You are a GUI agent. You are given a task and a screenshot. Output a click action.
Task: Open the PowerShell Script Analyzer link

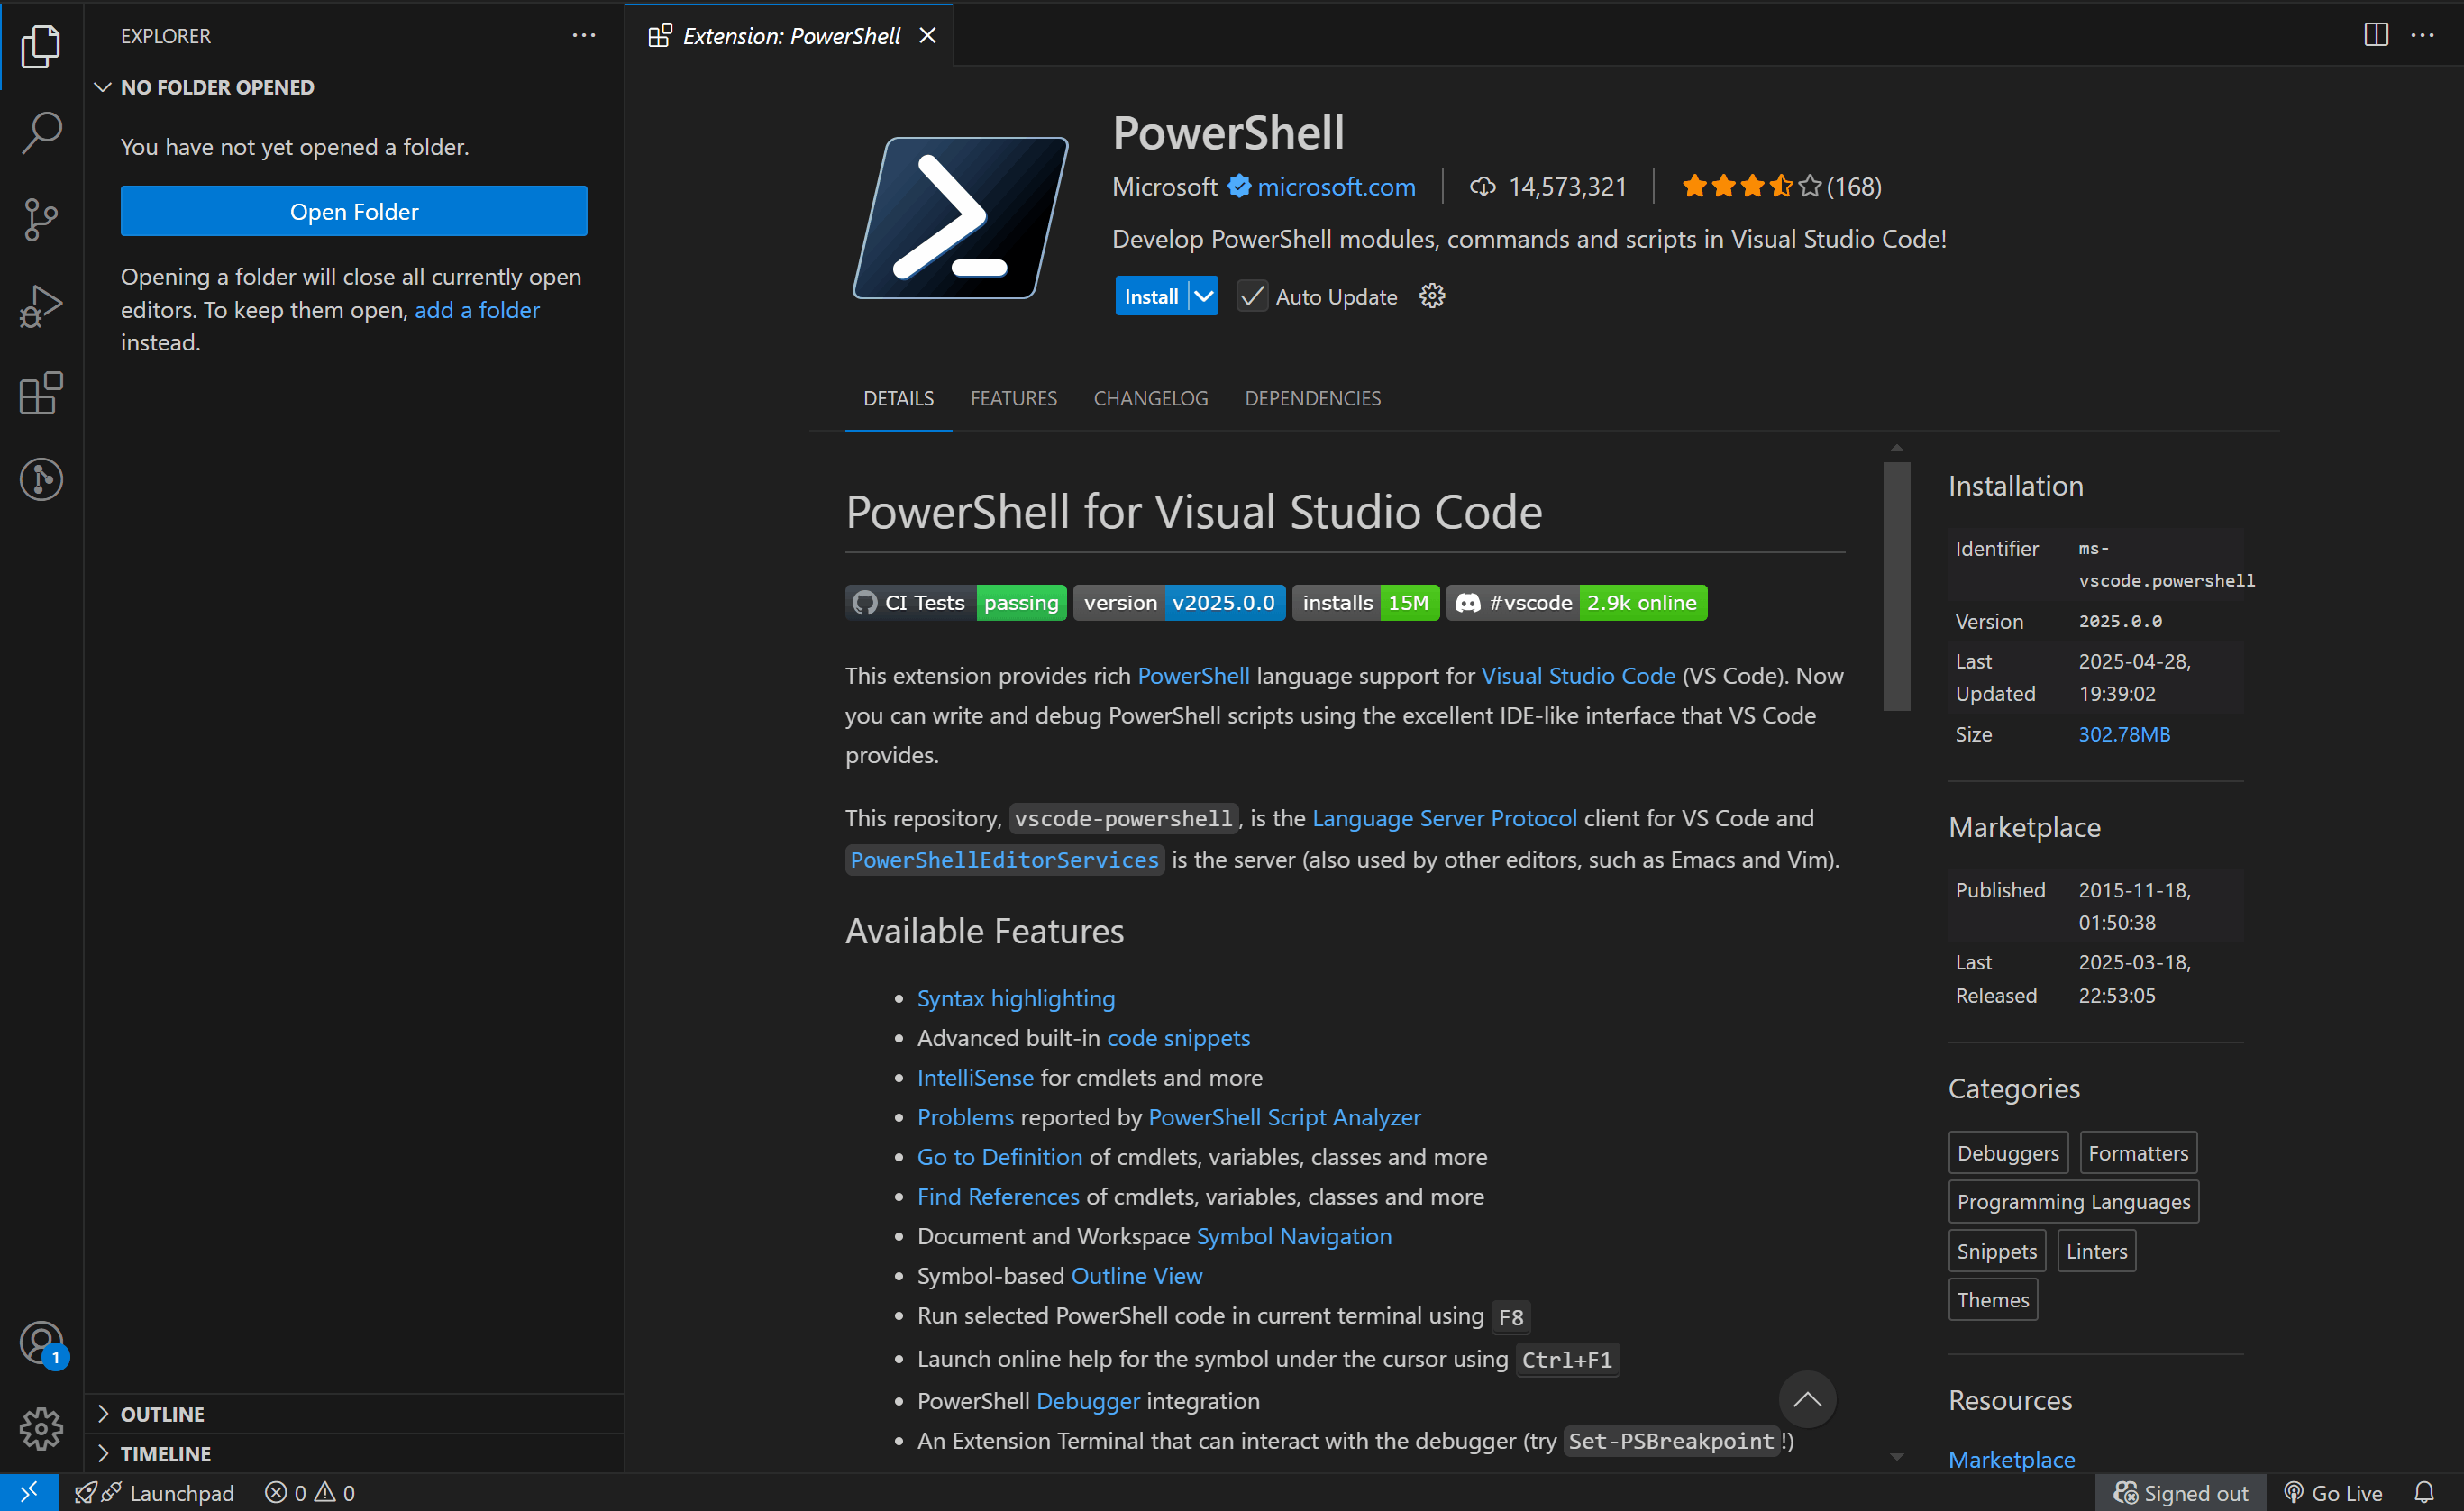pyautogui.click(x=1283, y=1116)
